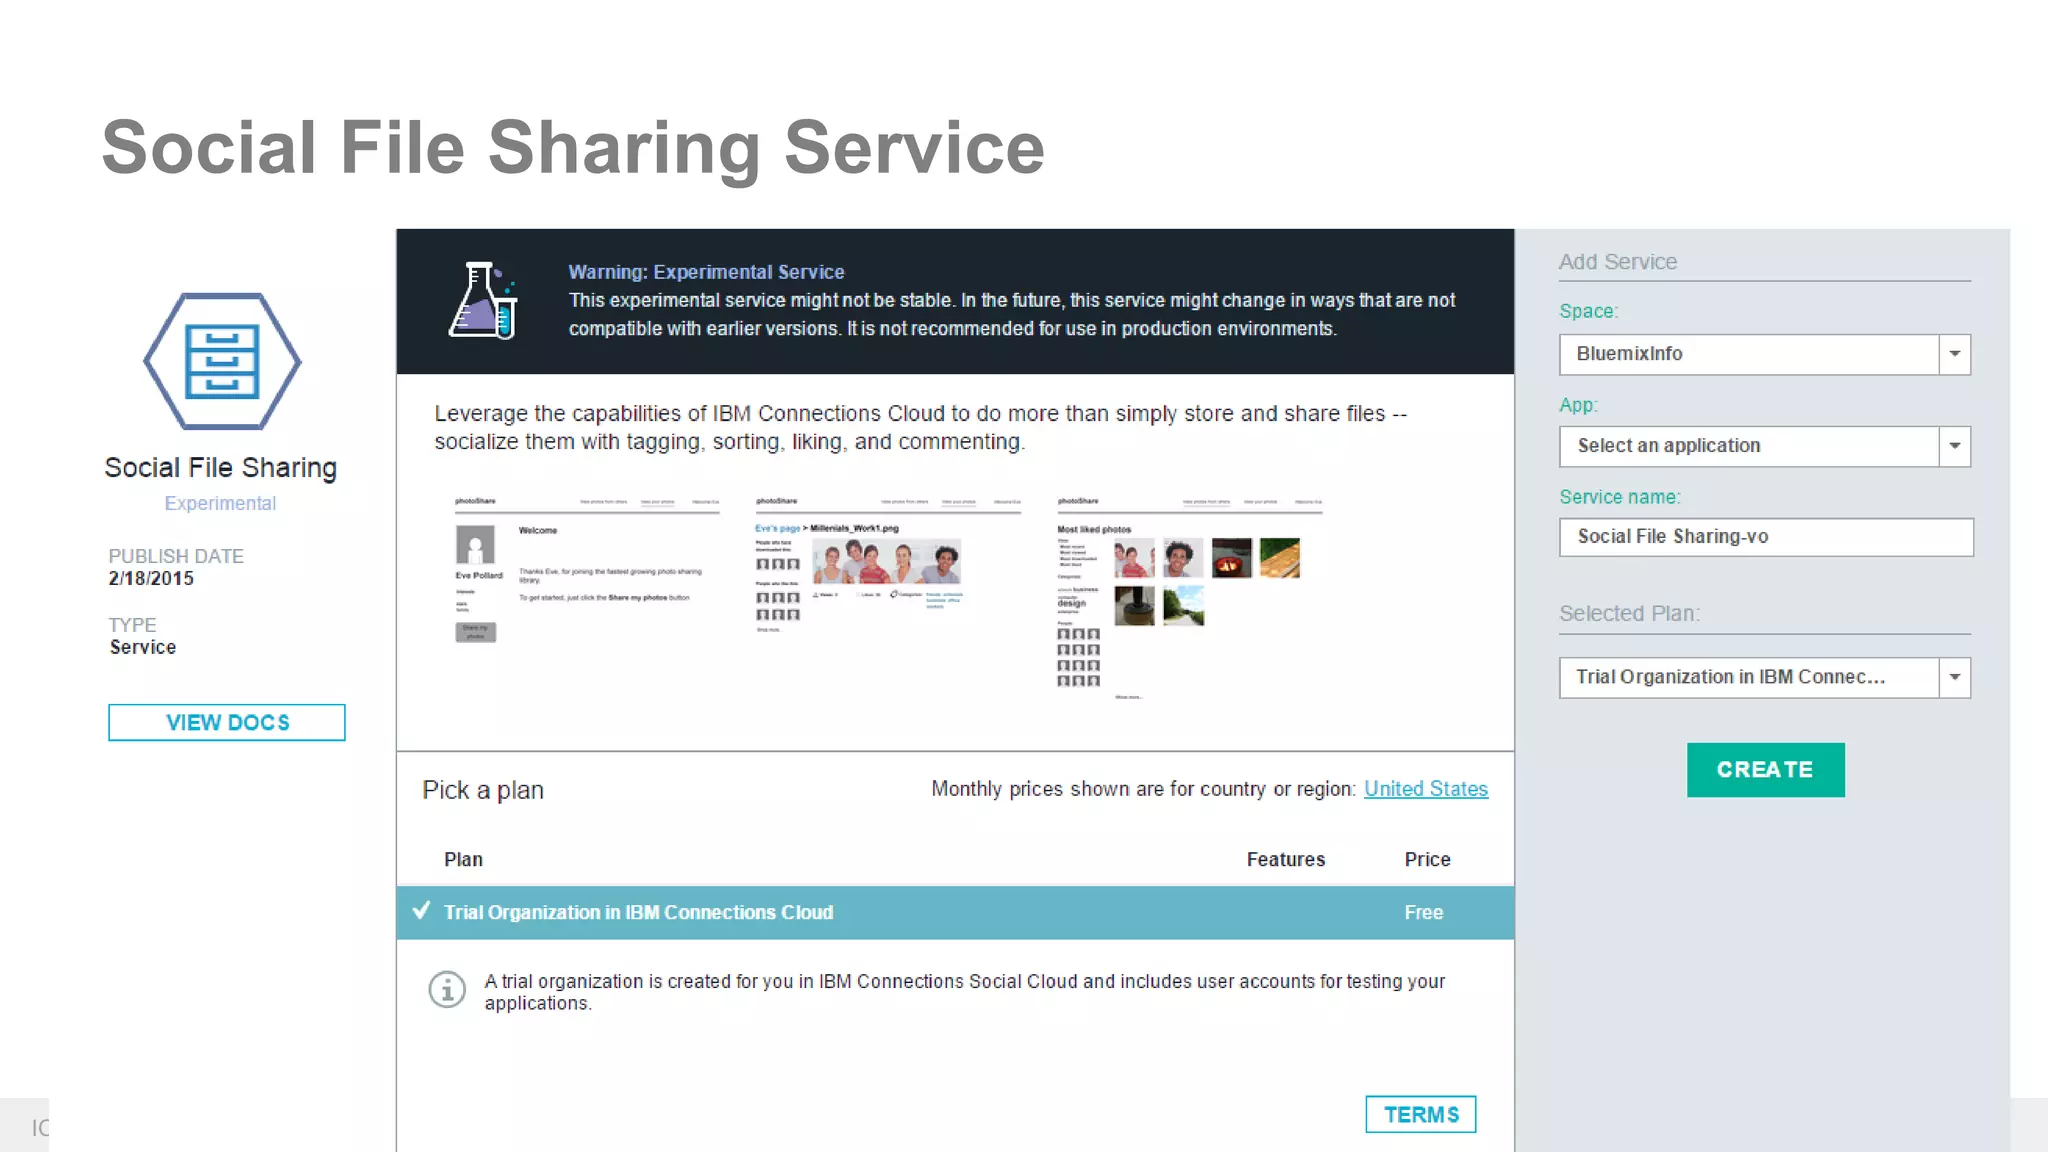Click the Plan column header
The width and height of the screenshot is (2048, 1152).
point(463,859)
